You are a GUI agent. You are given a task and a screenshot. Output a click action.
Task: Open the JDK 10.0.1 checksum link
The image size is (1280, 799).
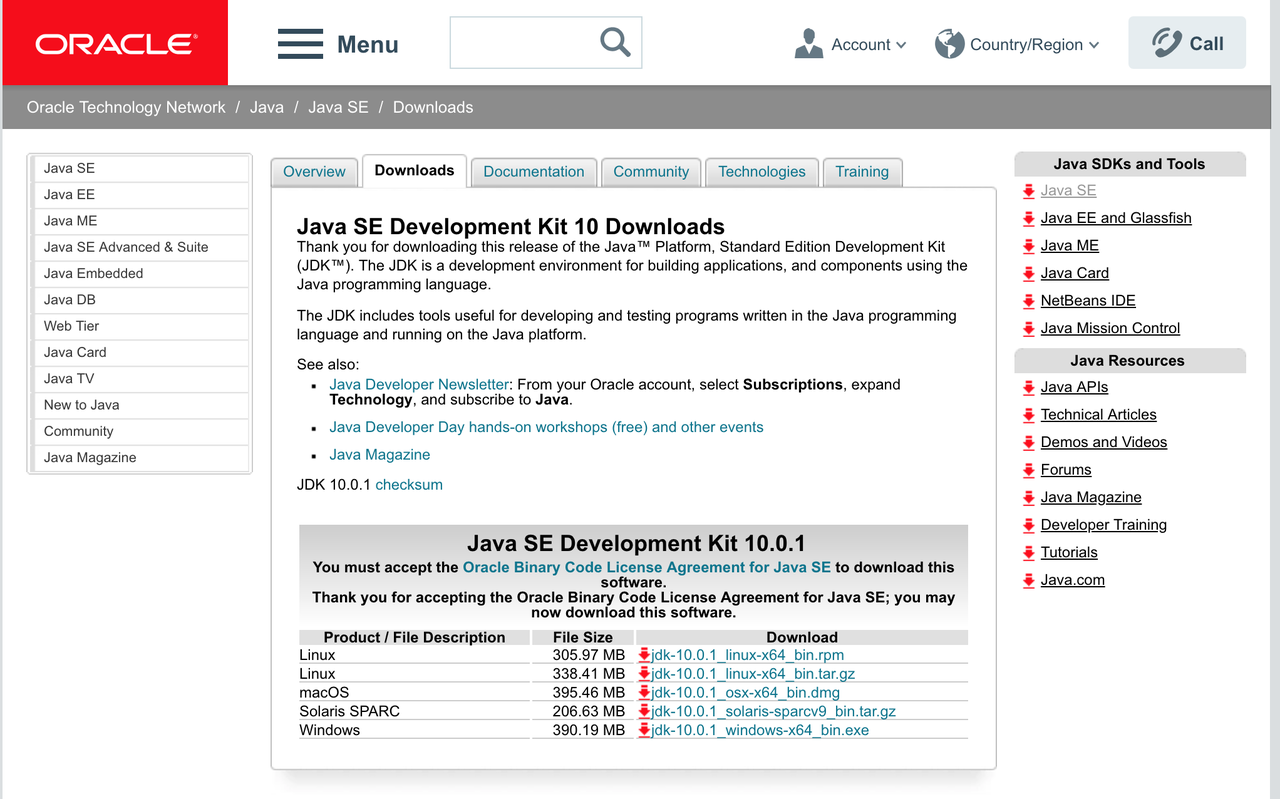click(409, 485)
